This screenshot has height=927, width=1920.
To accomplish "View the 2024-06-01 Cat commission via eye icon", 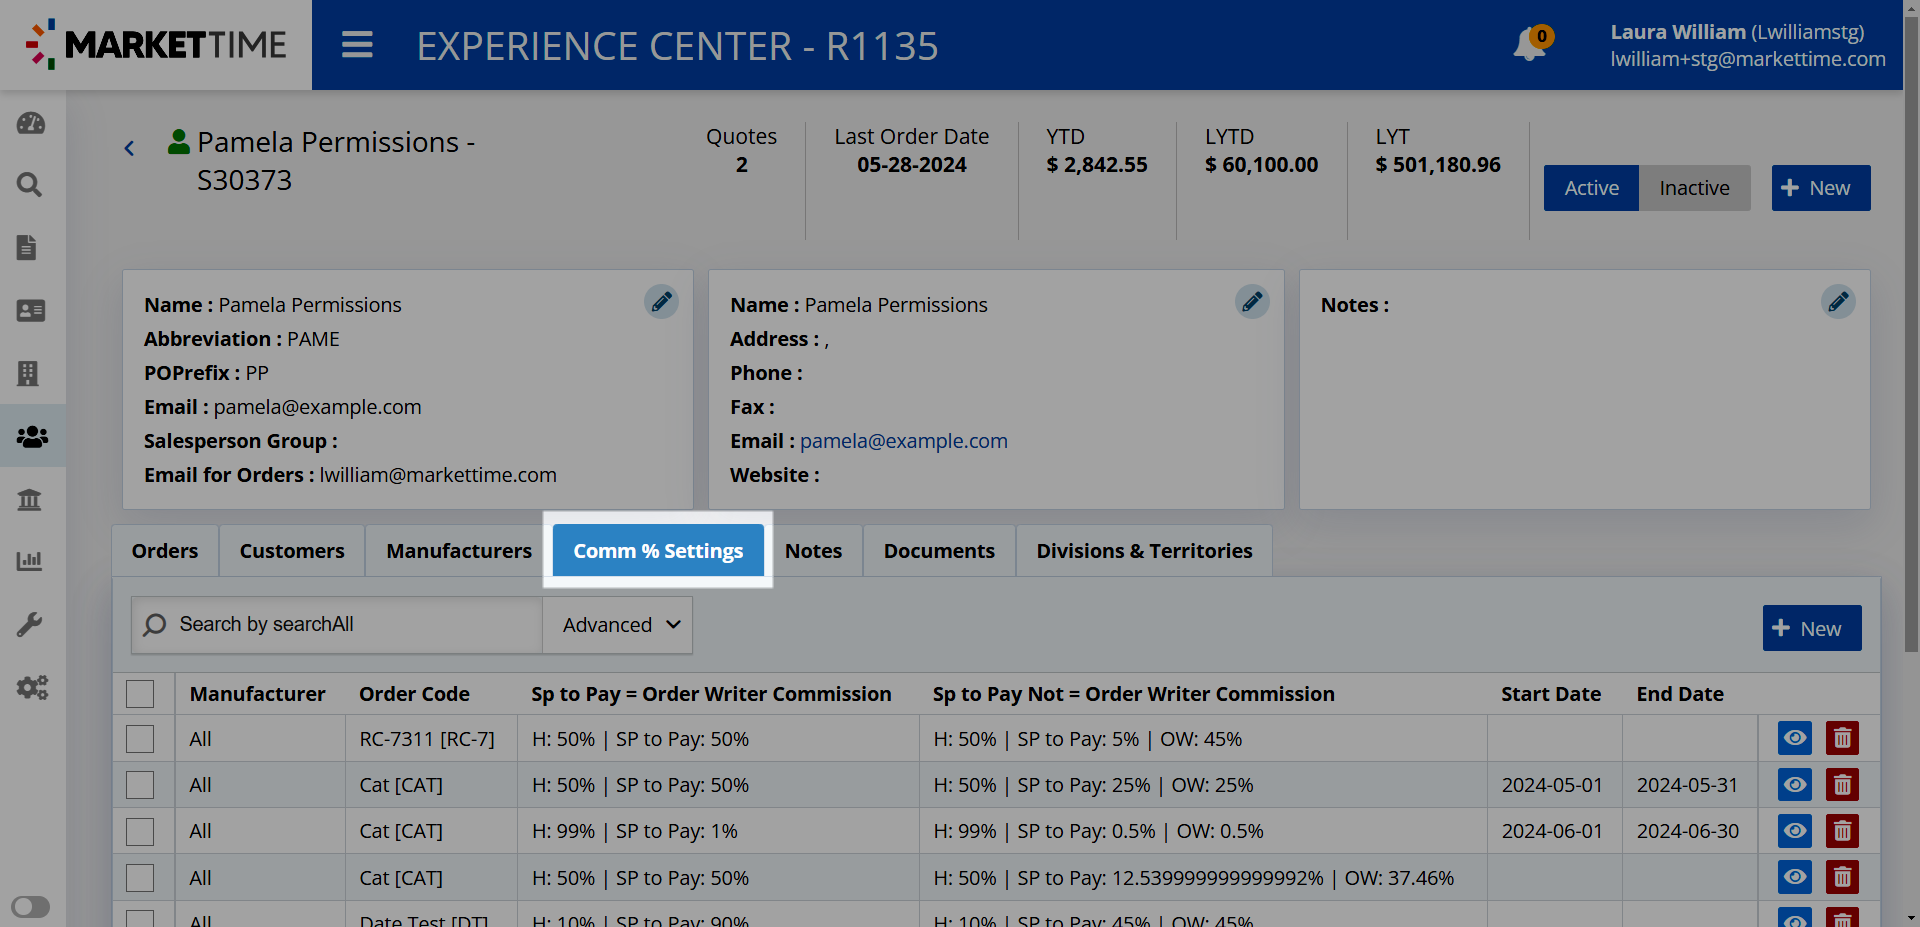I will coord(1794,831).
